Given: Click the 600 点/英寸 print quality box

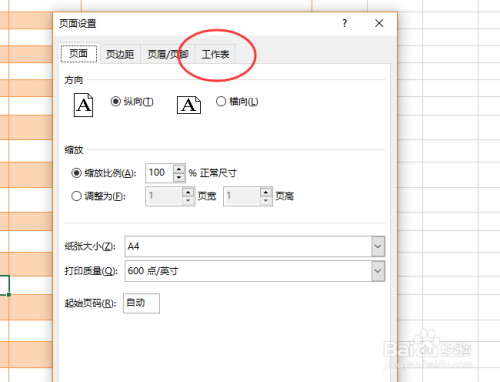Looking at the screenshot, I should point(255,271).
